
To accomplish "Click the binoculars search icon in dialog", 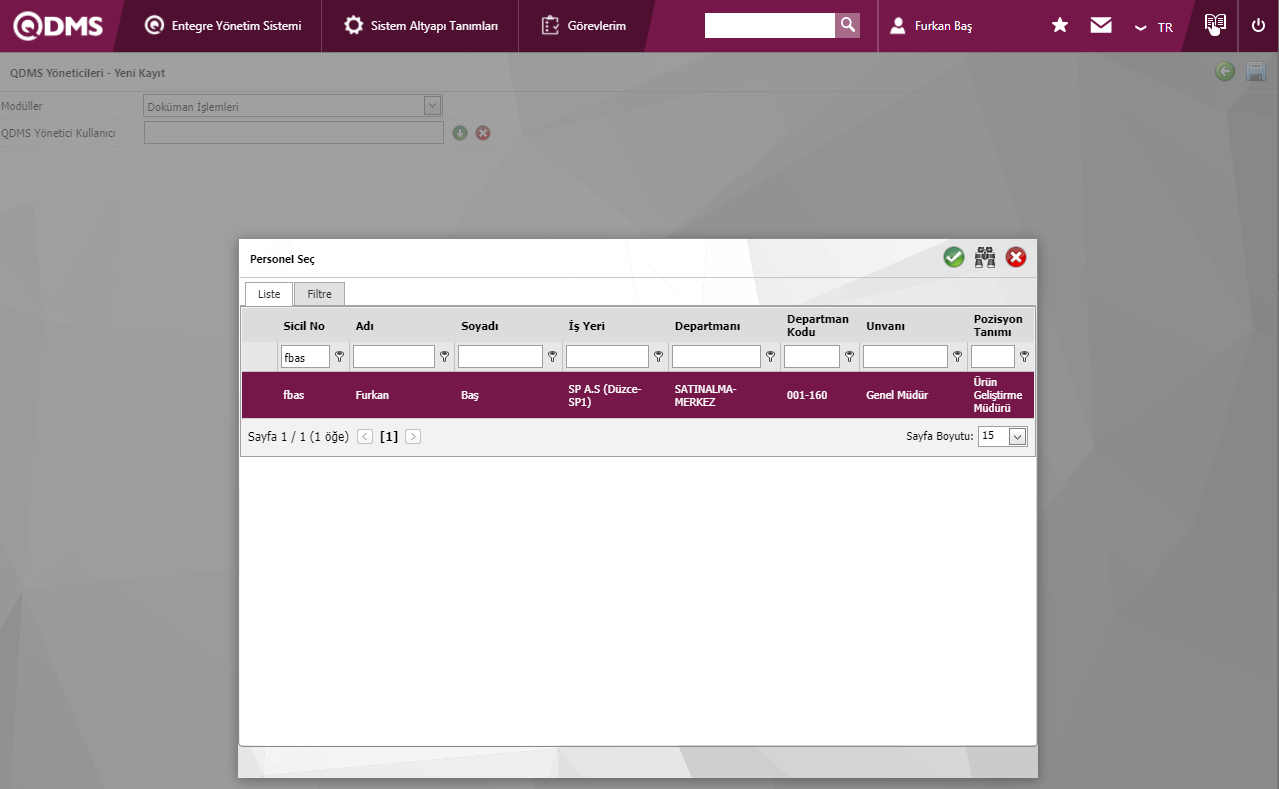I will pyautogui.click(x=985, y=258).
